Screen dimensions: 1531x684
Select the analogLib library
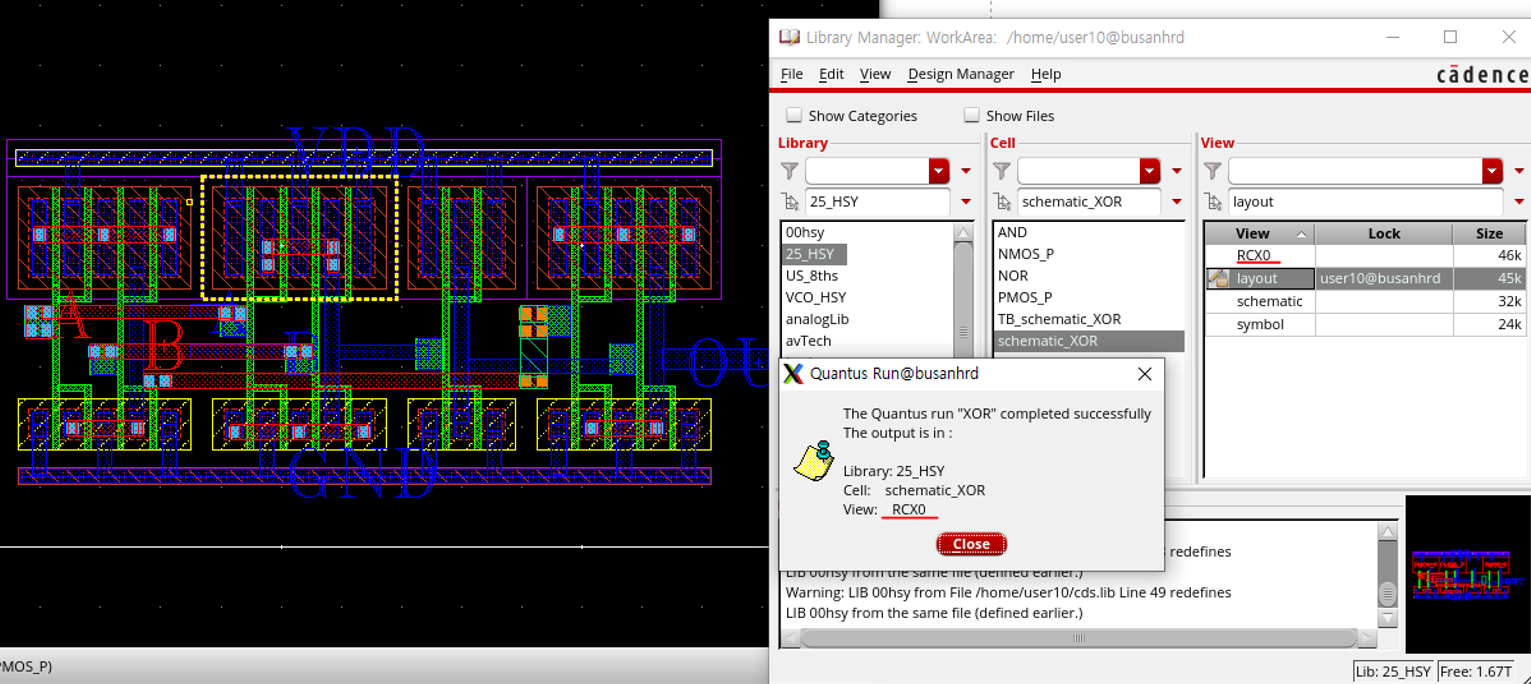[x=817, y=320]
